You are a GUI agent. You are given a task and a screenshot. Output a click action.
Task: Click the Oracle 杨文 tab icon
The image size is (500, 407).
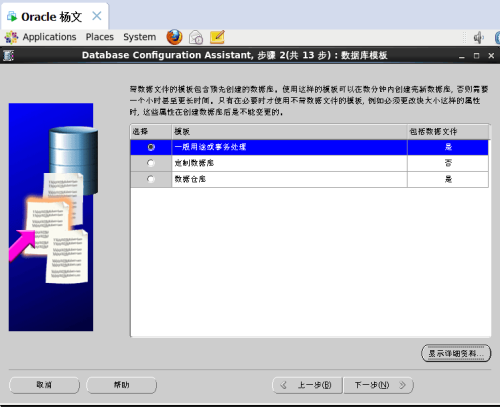12,16
